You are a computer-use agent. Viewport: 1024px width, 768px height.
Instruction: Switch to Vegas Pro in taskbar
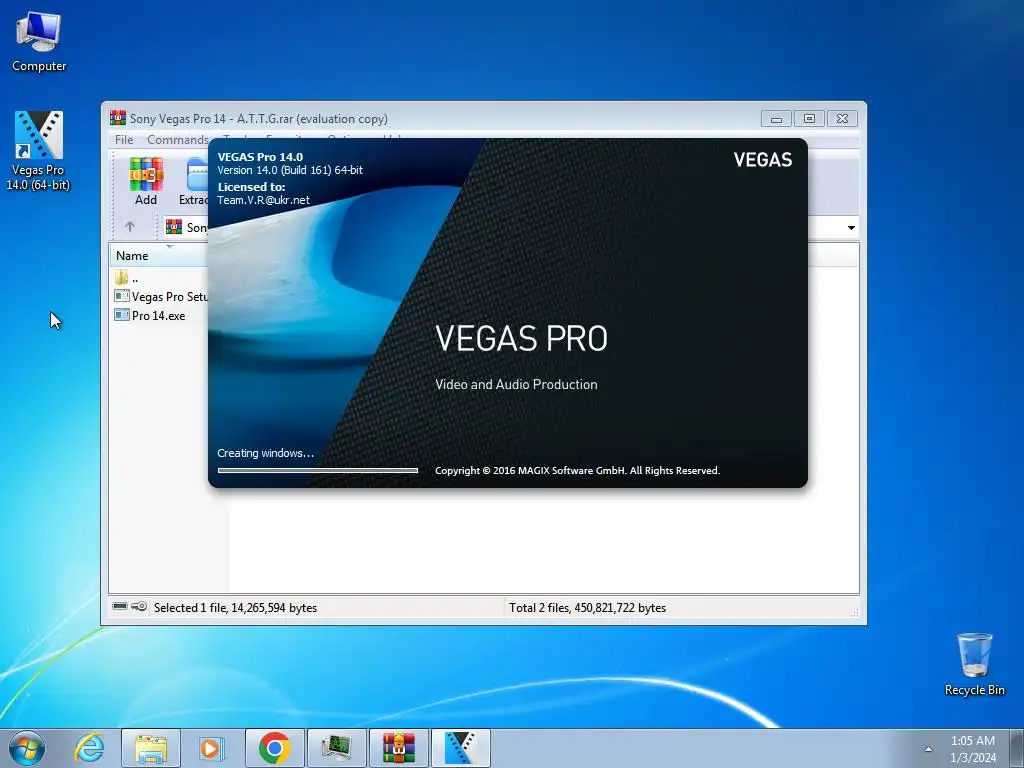460,748
